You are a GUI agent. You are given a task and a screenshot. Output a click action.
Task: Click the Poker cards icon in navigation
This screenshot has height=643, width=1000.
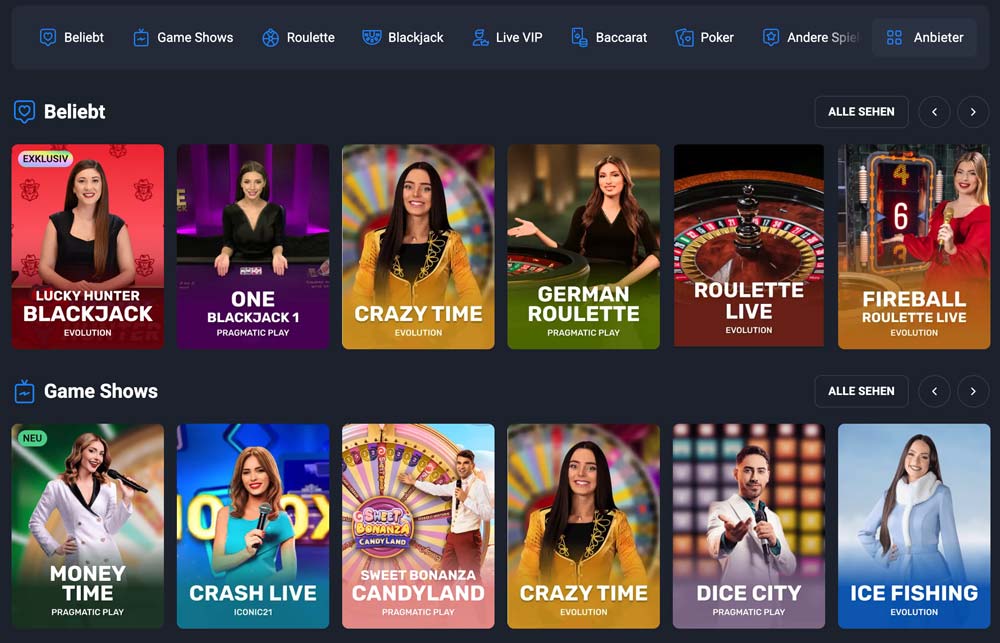pos(684,38)
